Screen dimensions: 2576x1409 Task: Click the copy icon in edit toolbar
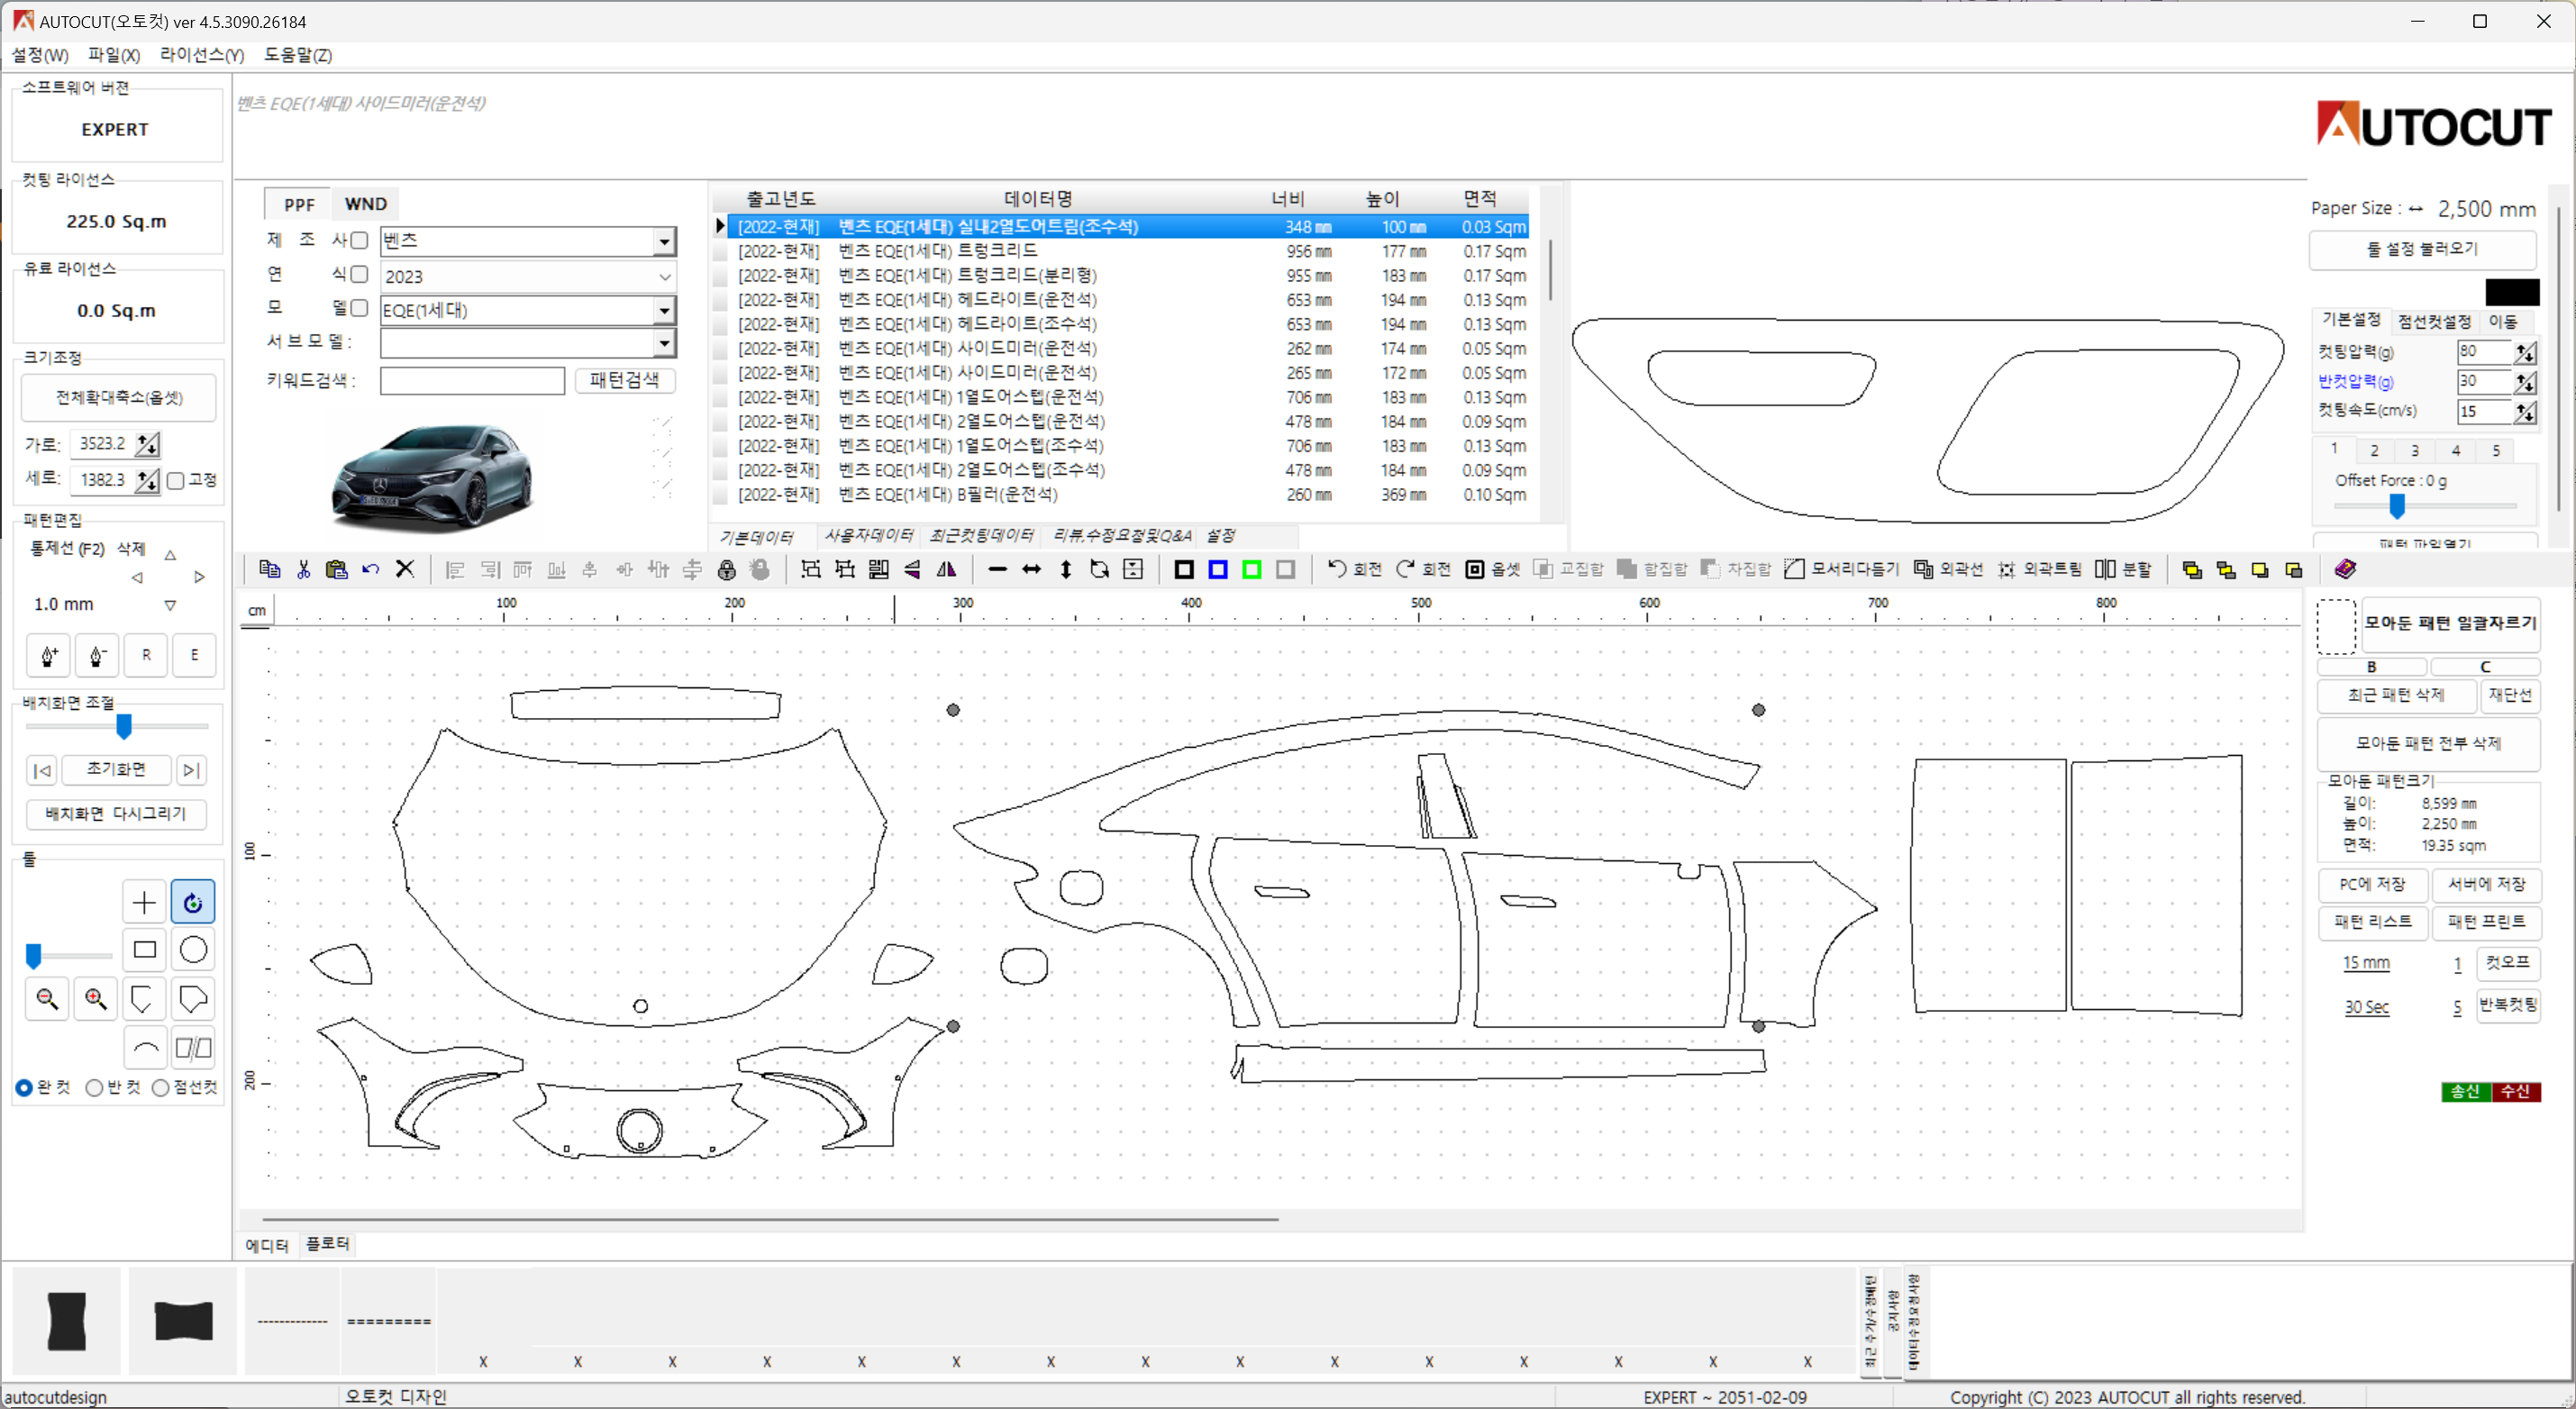pyautogui.click(x=269, y=569)
